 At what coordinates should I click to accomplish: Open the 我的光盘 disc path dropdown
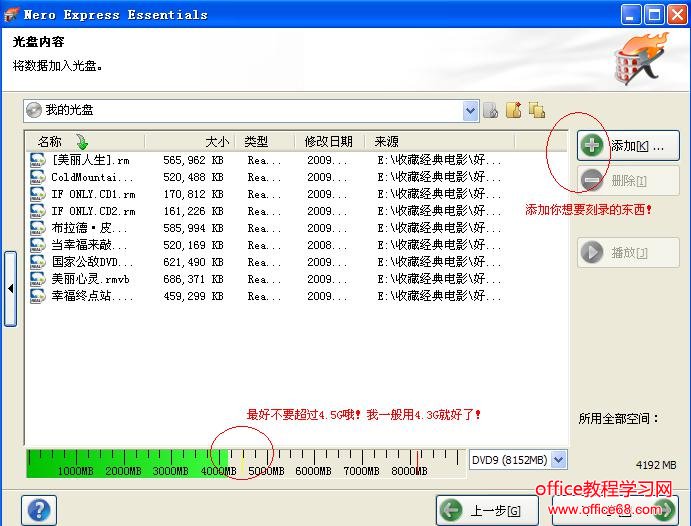tap(470, 110)
